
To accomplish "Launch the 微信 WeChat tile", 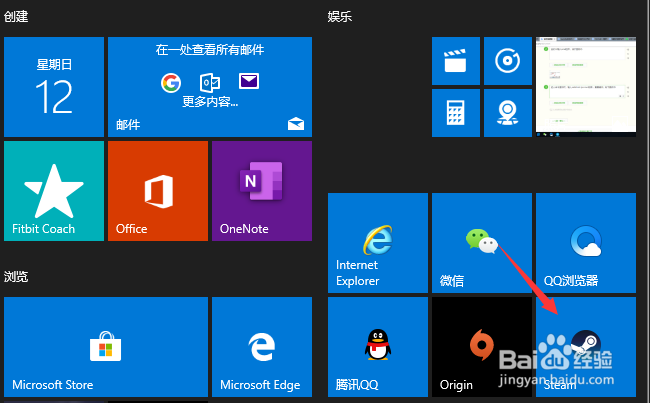I will point(482,243).
